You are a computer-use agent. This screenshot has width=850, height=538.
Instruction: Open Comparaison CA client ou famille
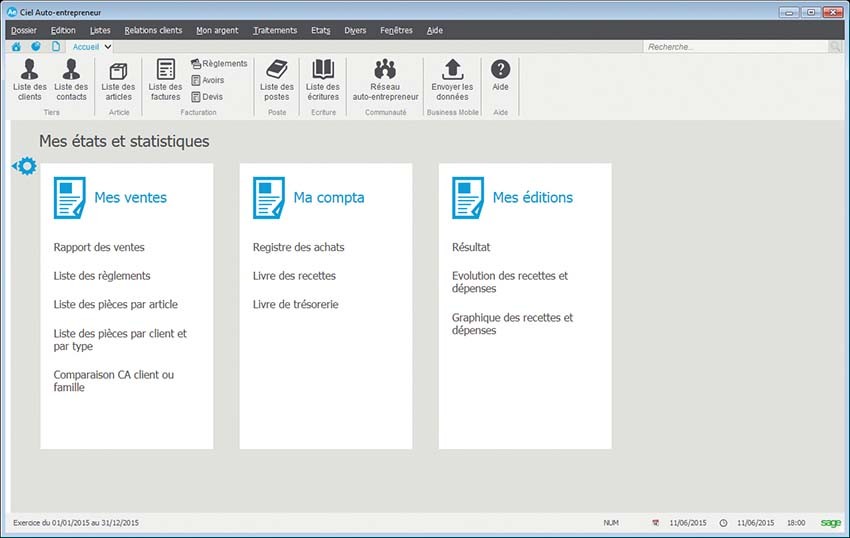(x=114, y=381)
